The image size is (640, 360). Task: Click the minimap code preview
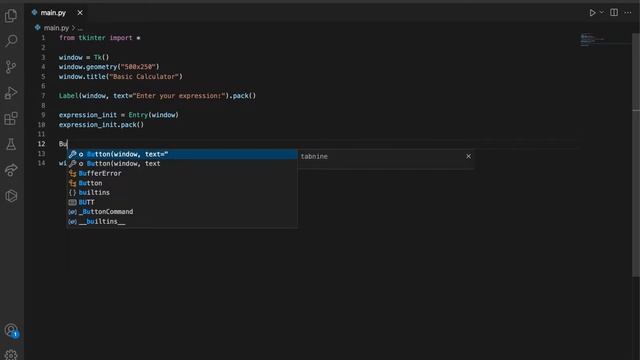tap(592, 40)
